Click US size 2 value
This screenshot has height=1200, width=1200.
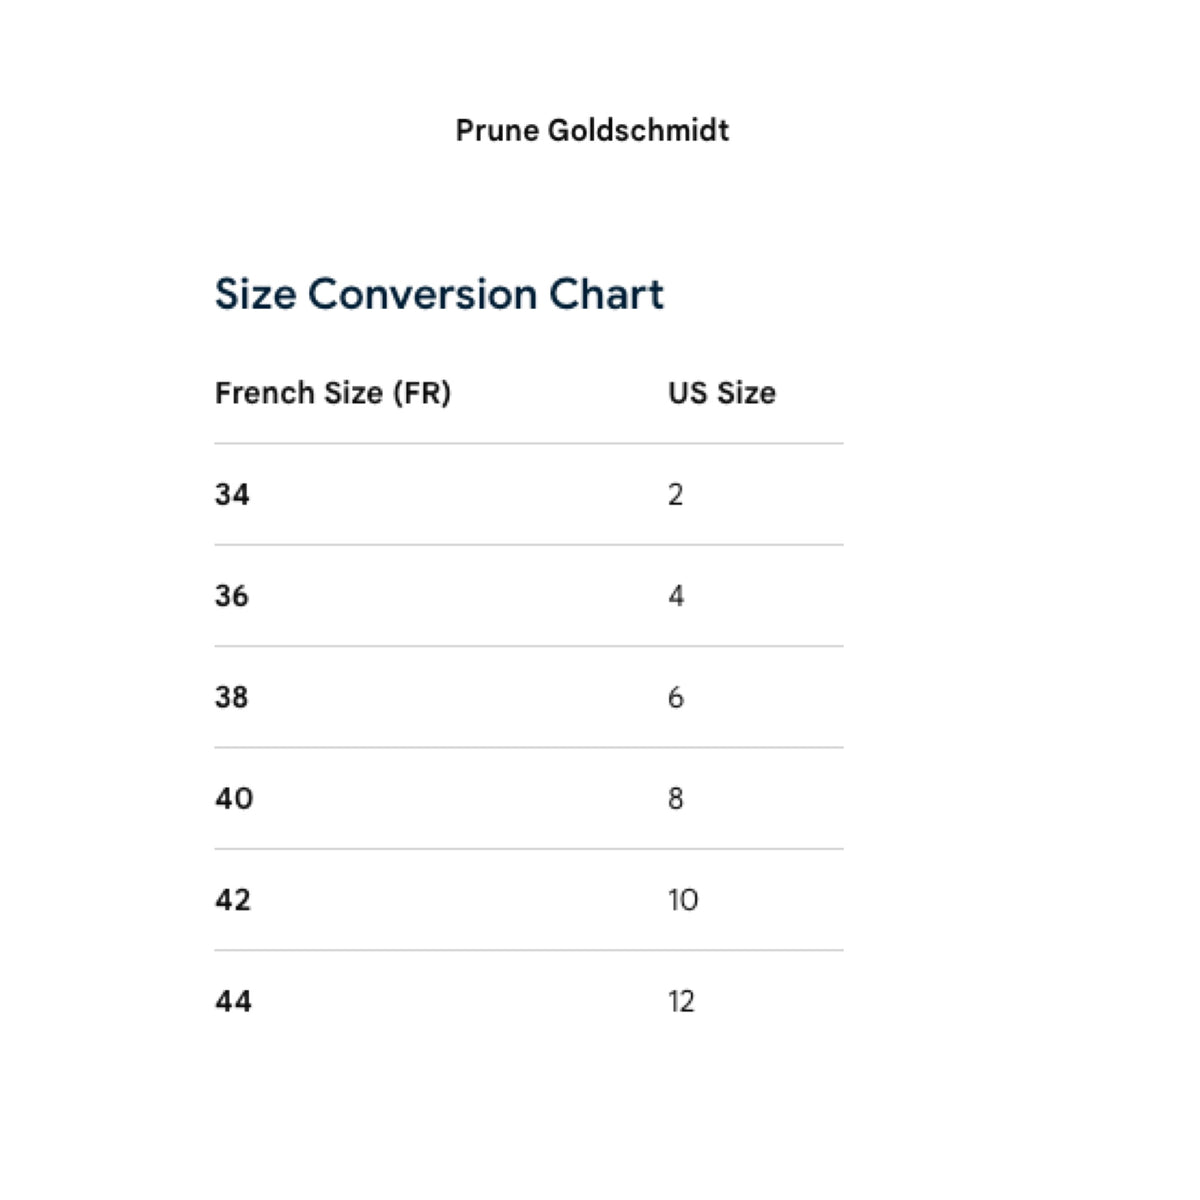click(676, 494)
